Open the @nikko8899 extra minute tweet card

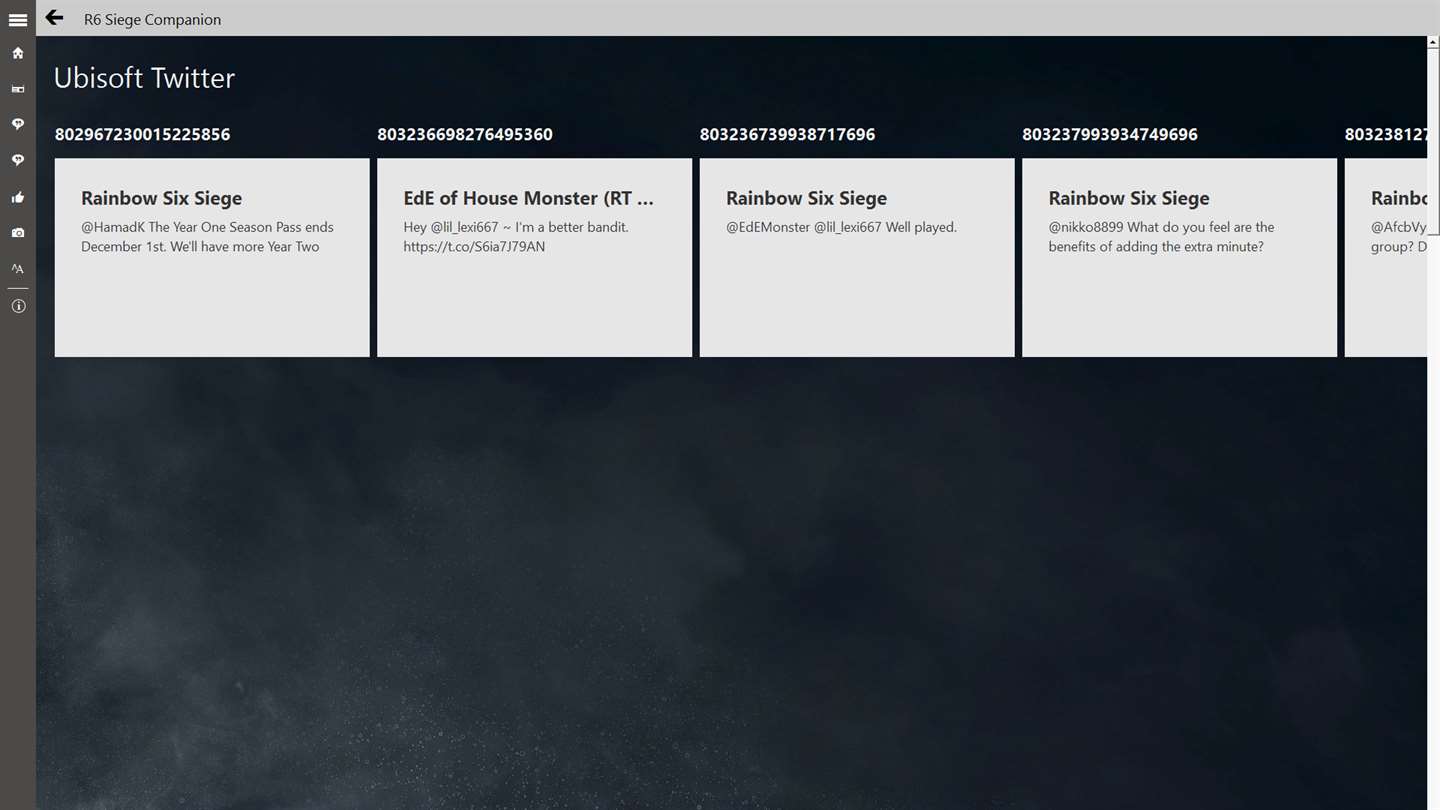pos(1179,257)
